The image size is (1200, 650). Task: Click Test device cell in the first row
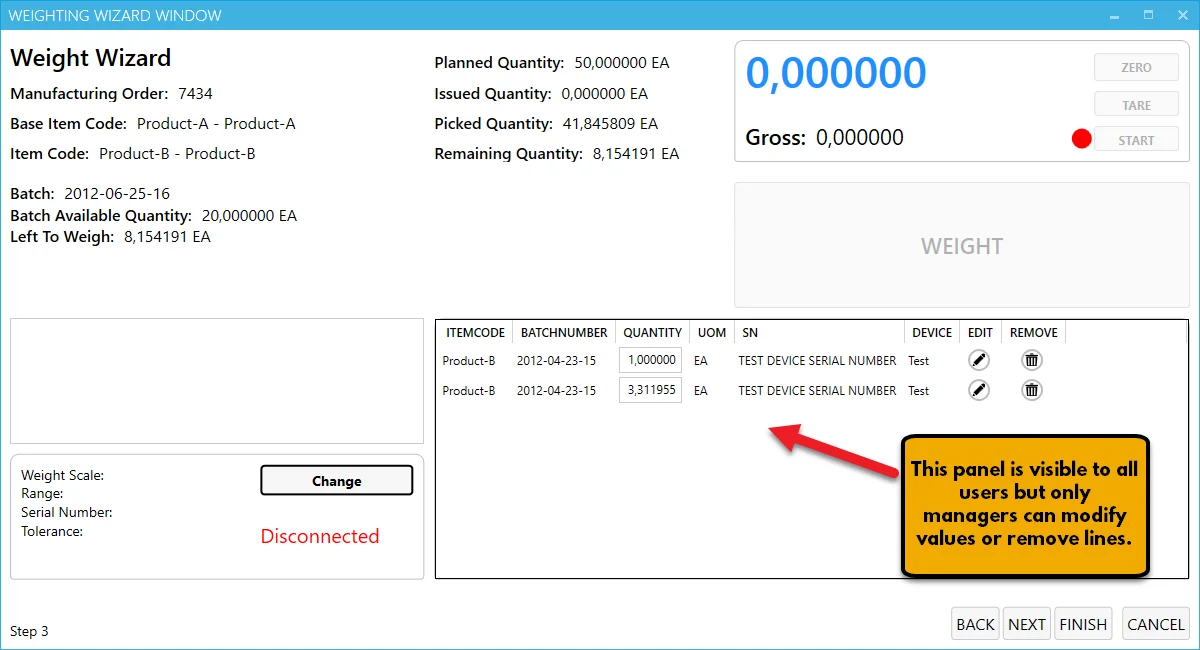pos(918,361)
